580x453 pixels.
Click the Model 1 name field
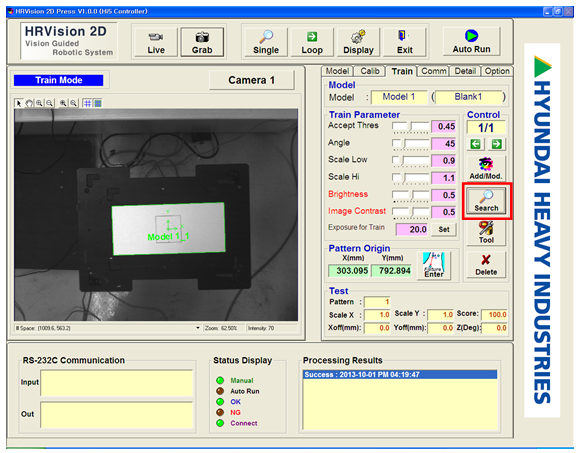(399, 97)
